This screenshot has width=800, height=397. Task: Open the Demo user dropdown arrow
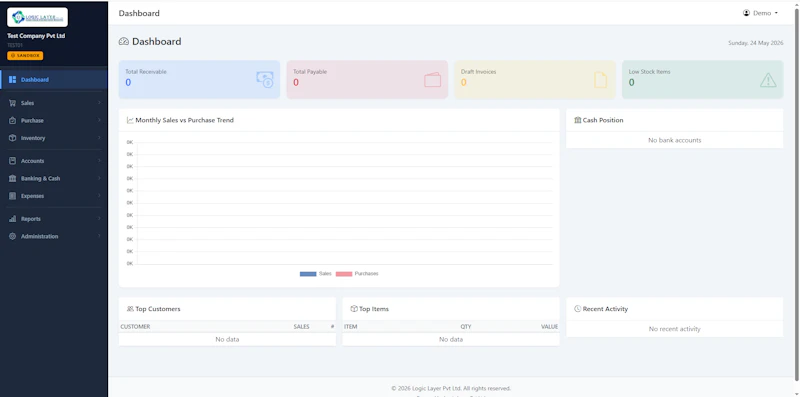(x=776, y=13)
